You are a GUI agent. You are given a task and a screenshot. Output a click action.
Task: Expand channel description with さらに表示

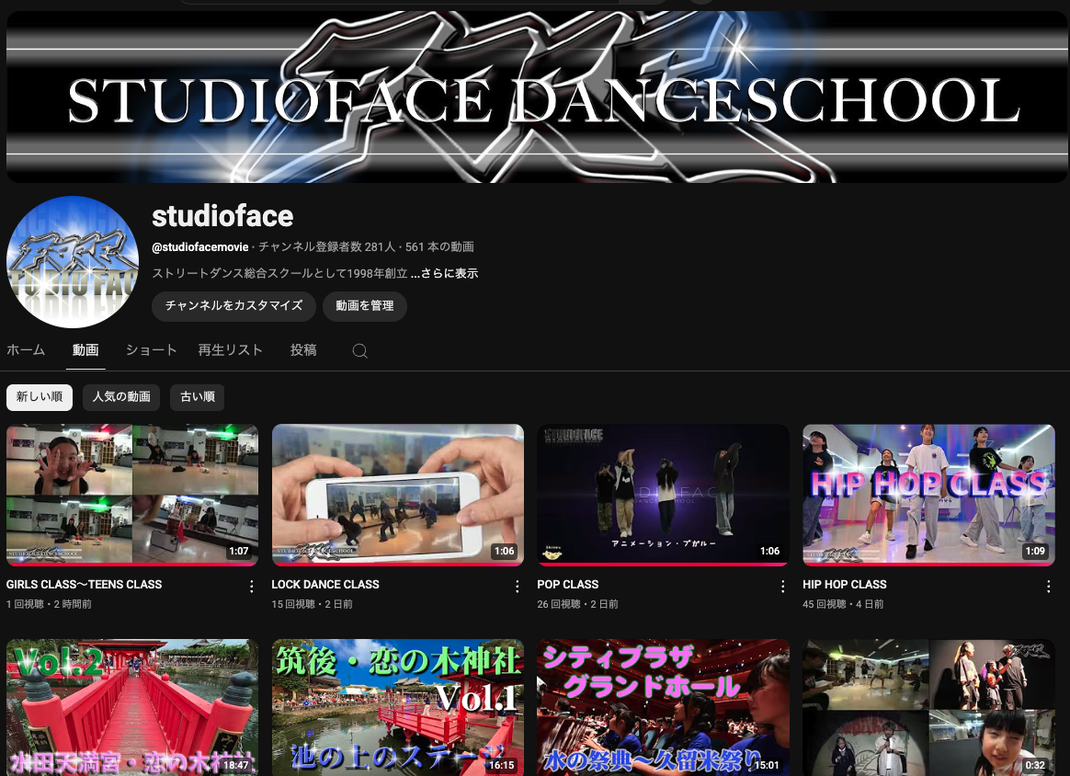(x=444, y=274)
